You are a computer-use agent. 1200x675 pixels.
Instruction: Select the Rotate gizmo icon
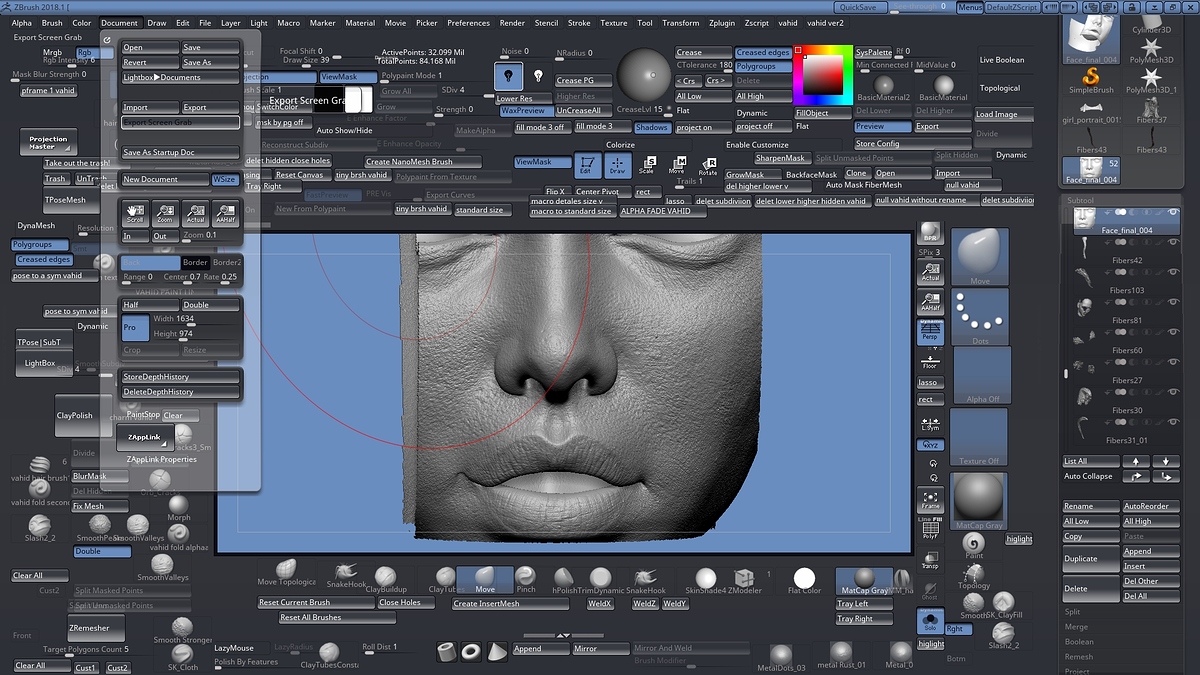708,166
